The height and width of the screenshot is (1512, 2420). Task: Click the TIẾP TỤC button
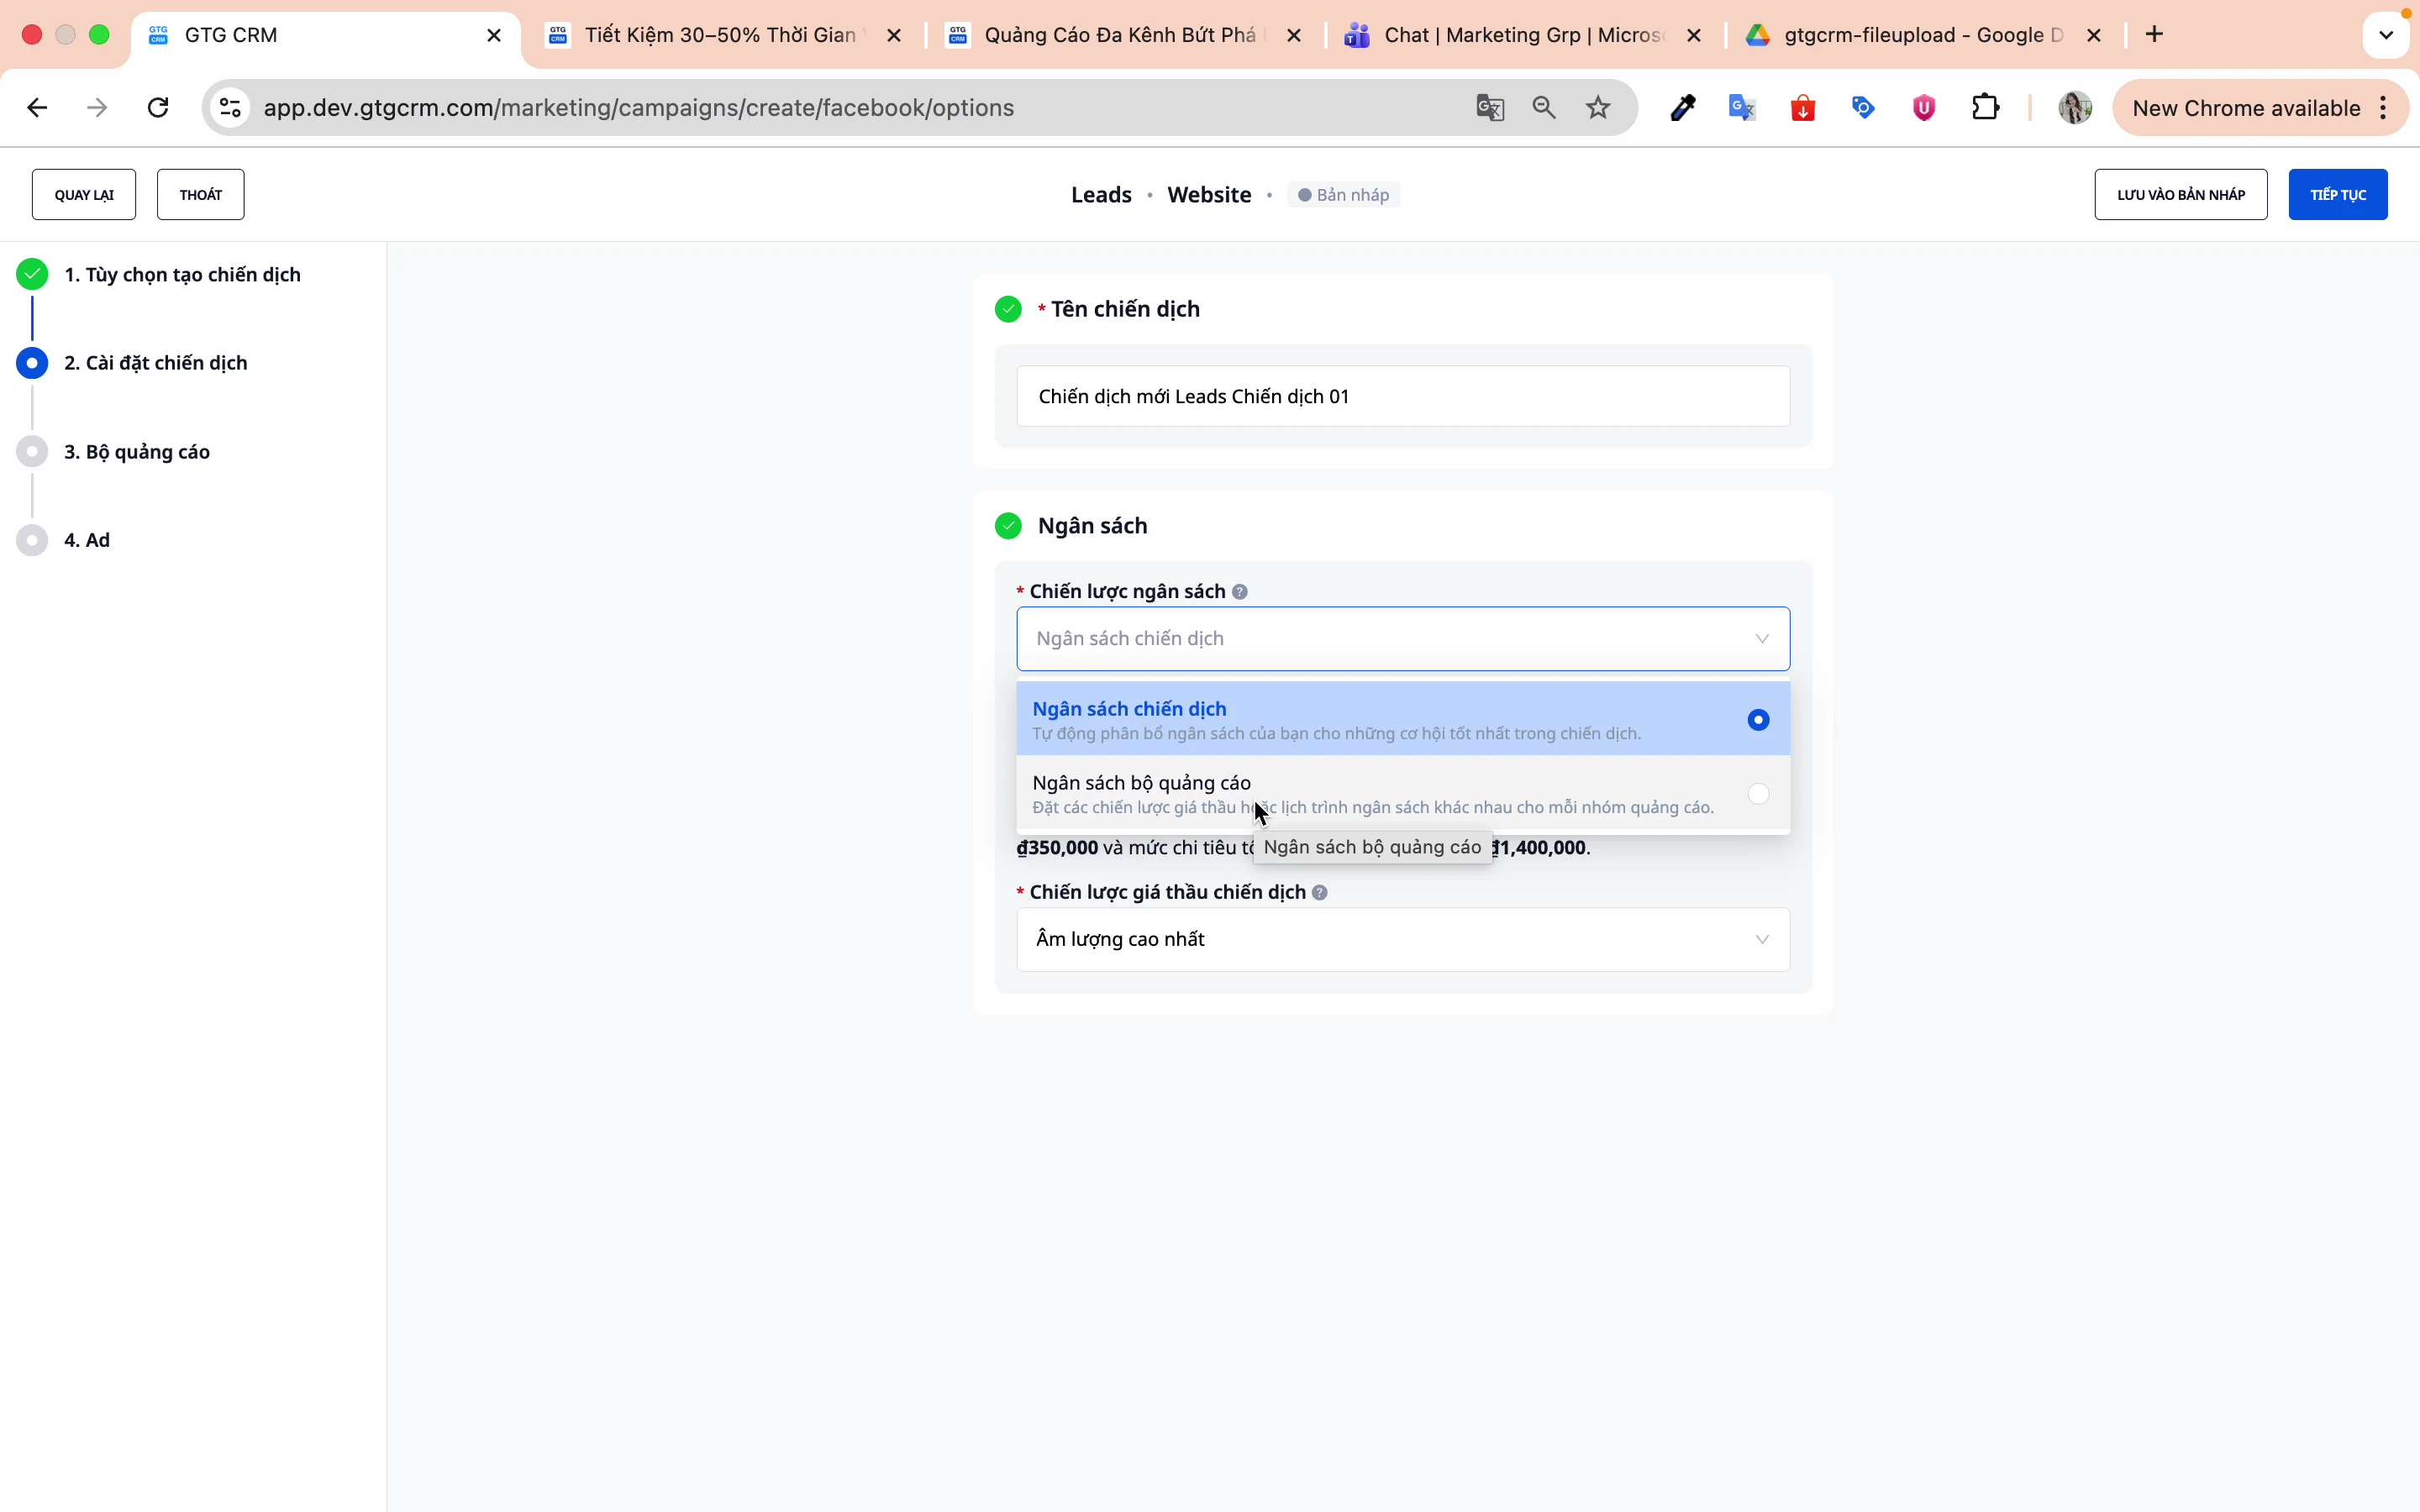tap(2338, 195)
